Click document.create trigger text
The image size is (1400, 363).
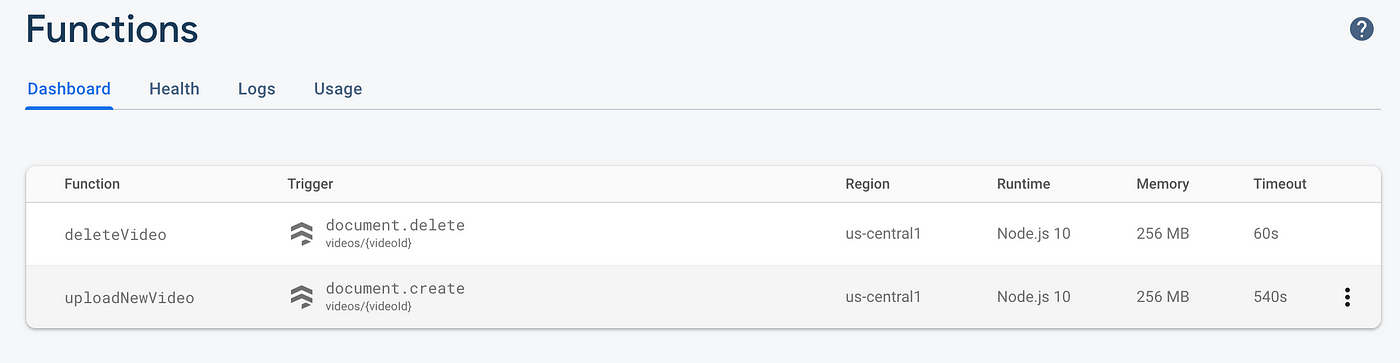[395, 288]
